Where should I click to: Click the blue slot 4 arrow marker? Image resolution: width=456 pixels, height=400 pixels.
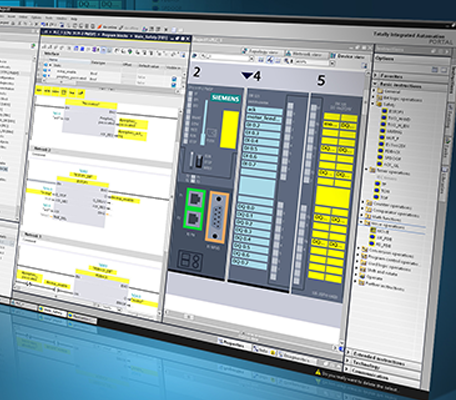pos(247,76)
